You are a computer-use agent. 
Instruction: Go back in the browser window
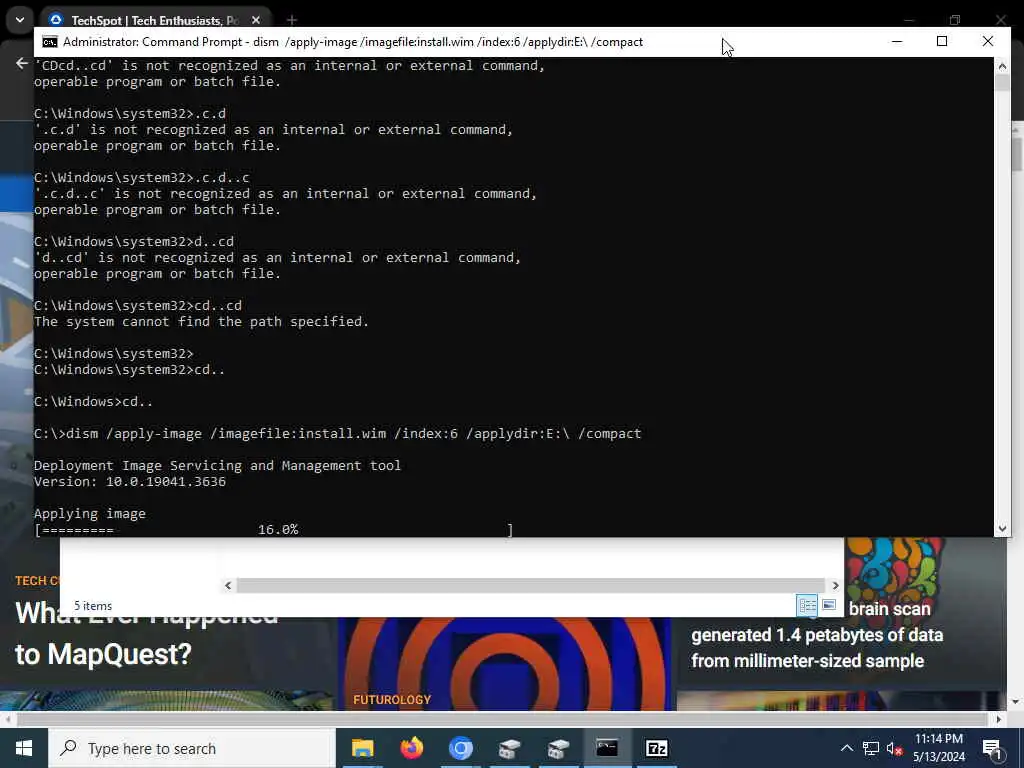pyautogui.click(x=22, y=63)
